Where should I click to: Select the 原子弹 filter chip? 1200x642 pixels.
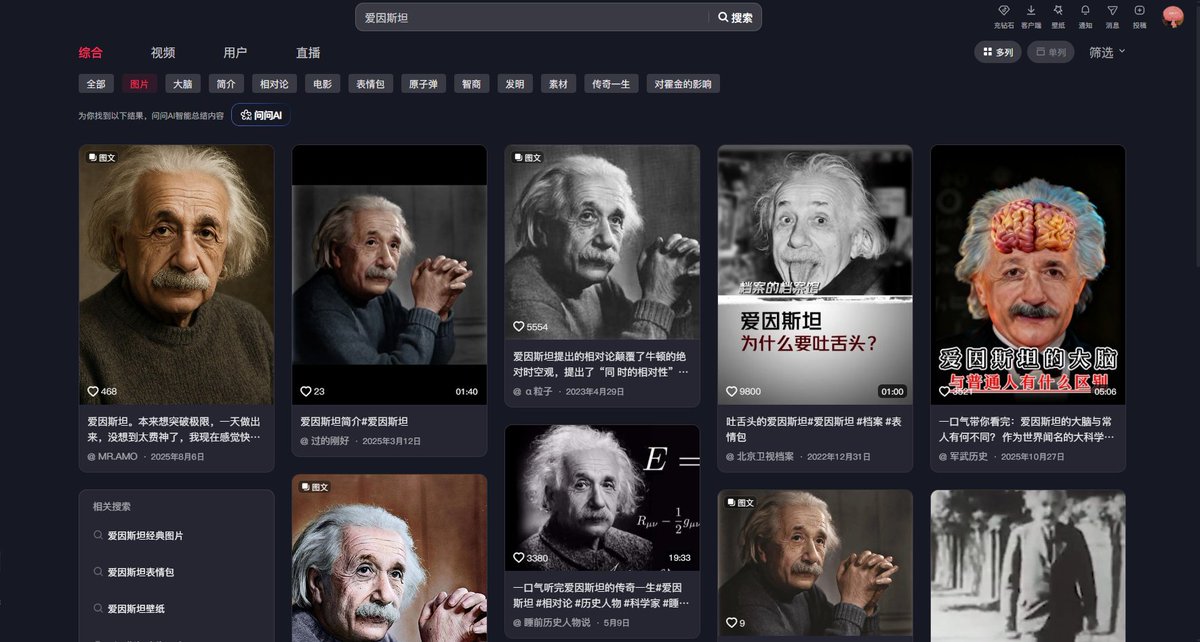click(423, 84)
